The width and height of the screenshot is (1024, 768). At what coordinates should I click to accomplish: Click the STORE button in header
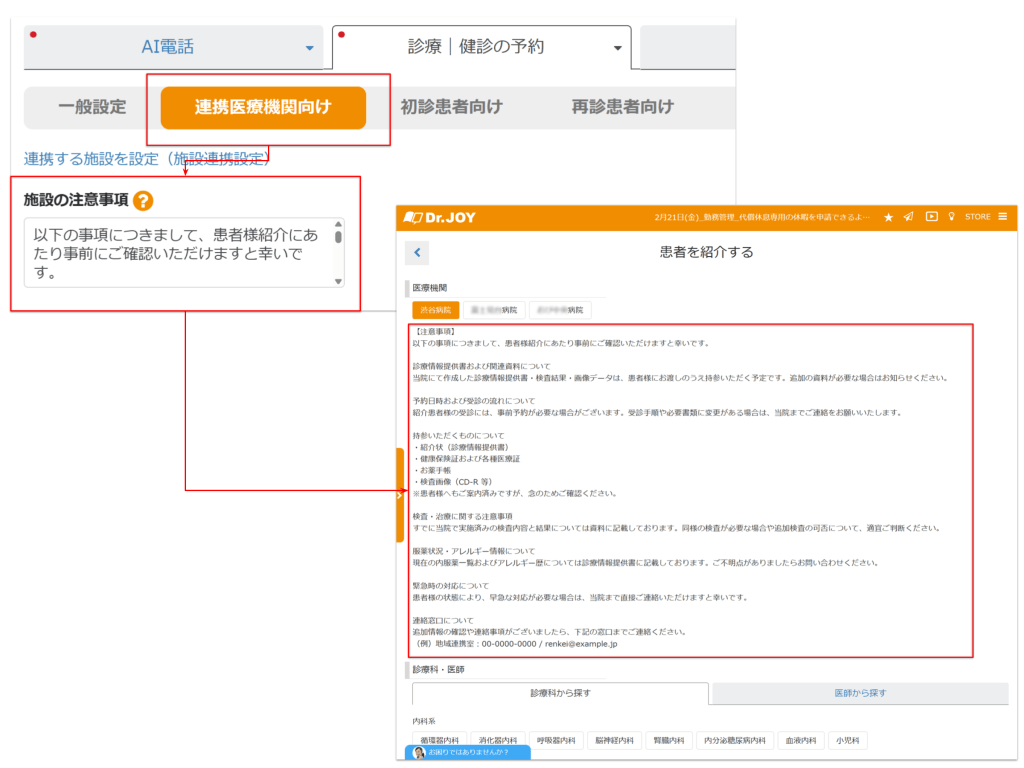(x=977, y=217)
